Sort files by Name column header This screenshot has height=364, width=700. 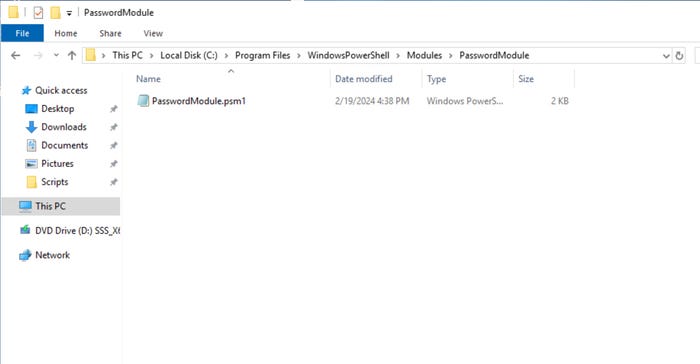pyautogui.click(x=148, y=79)
